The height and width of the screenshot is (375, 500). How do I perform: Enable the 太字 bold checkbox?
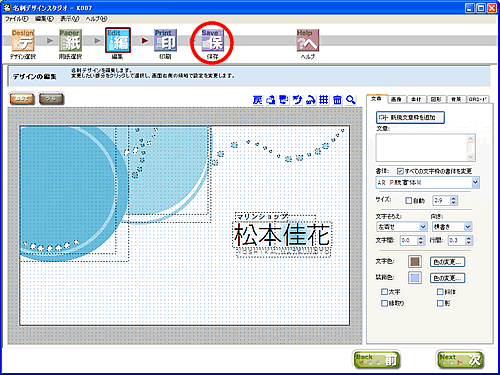pyautogui.click(x=384, y=292)
